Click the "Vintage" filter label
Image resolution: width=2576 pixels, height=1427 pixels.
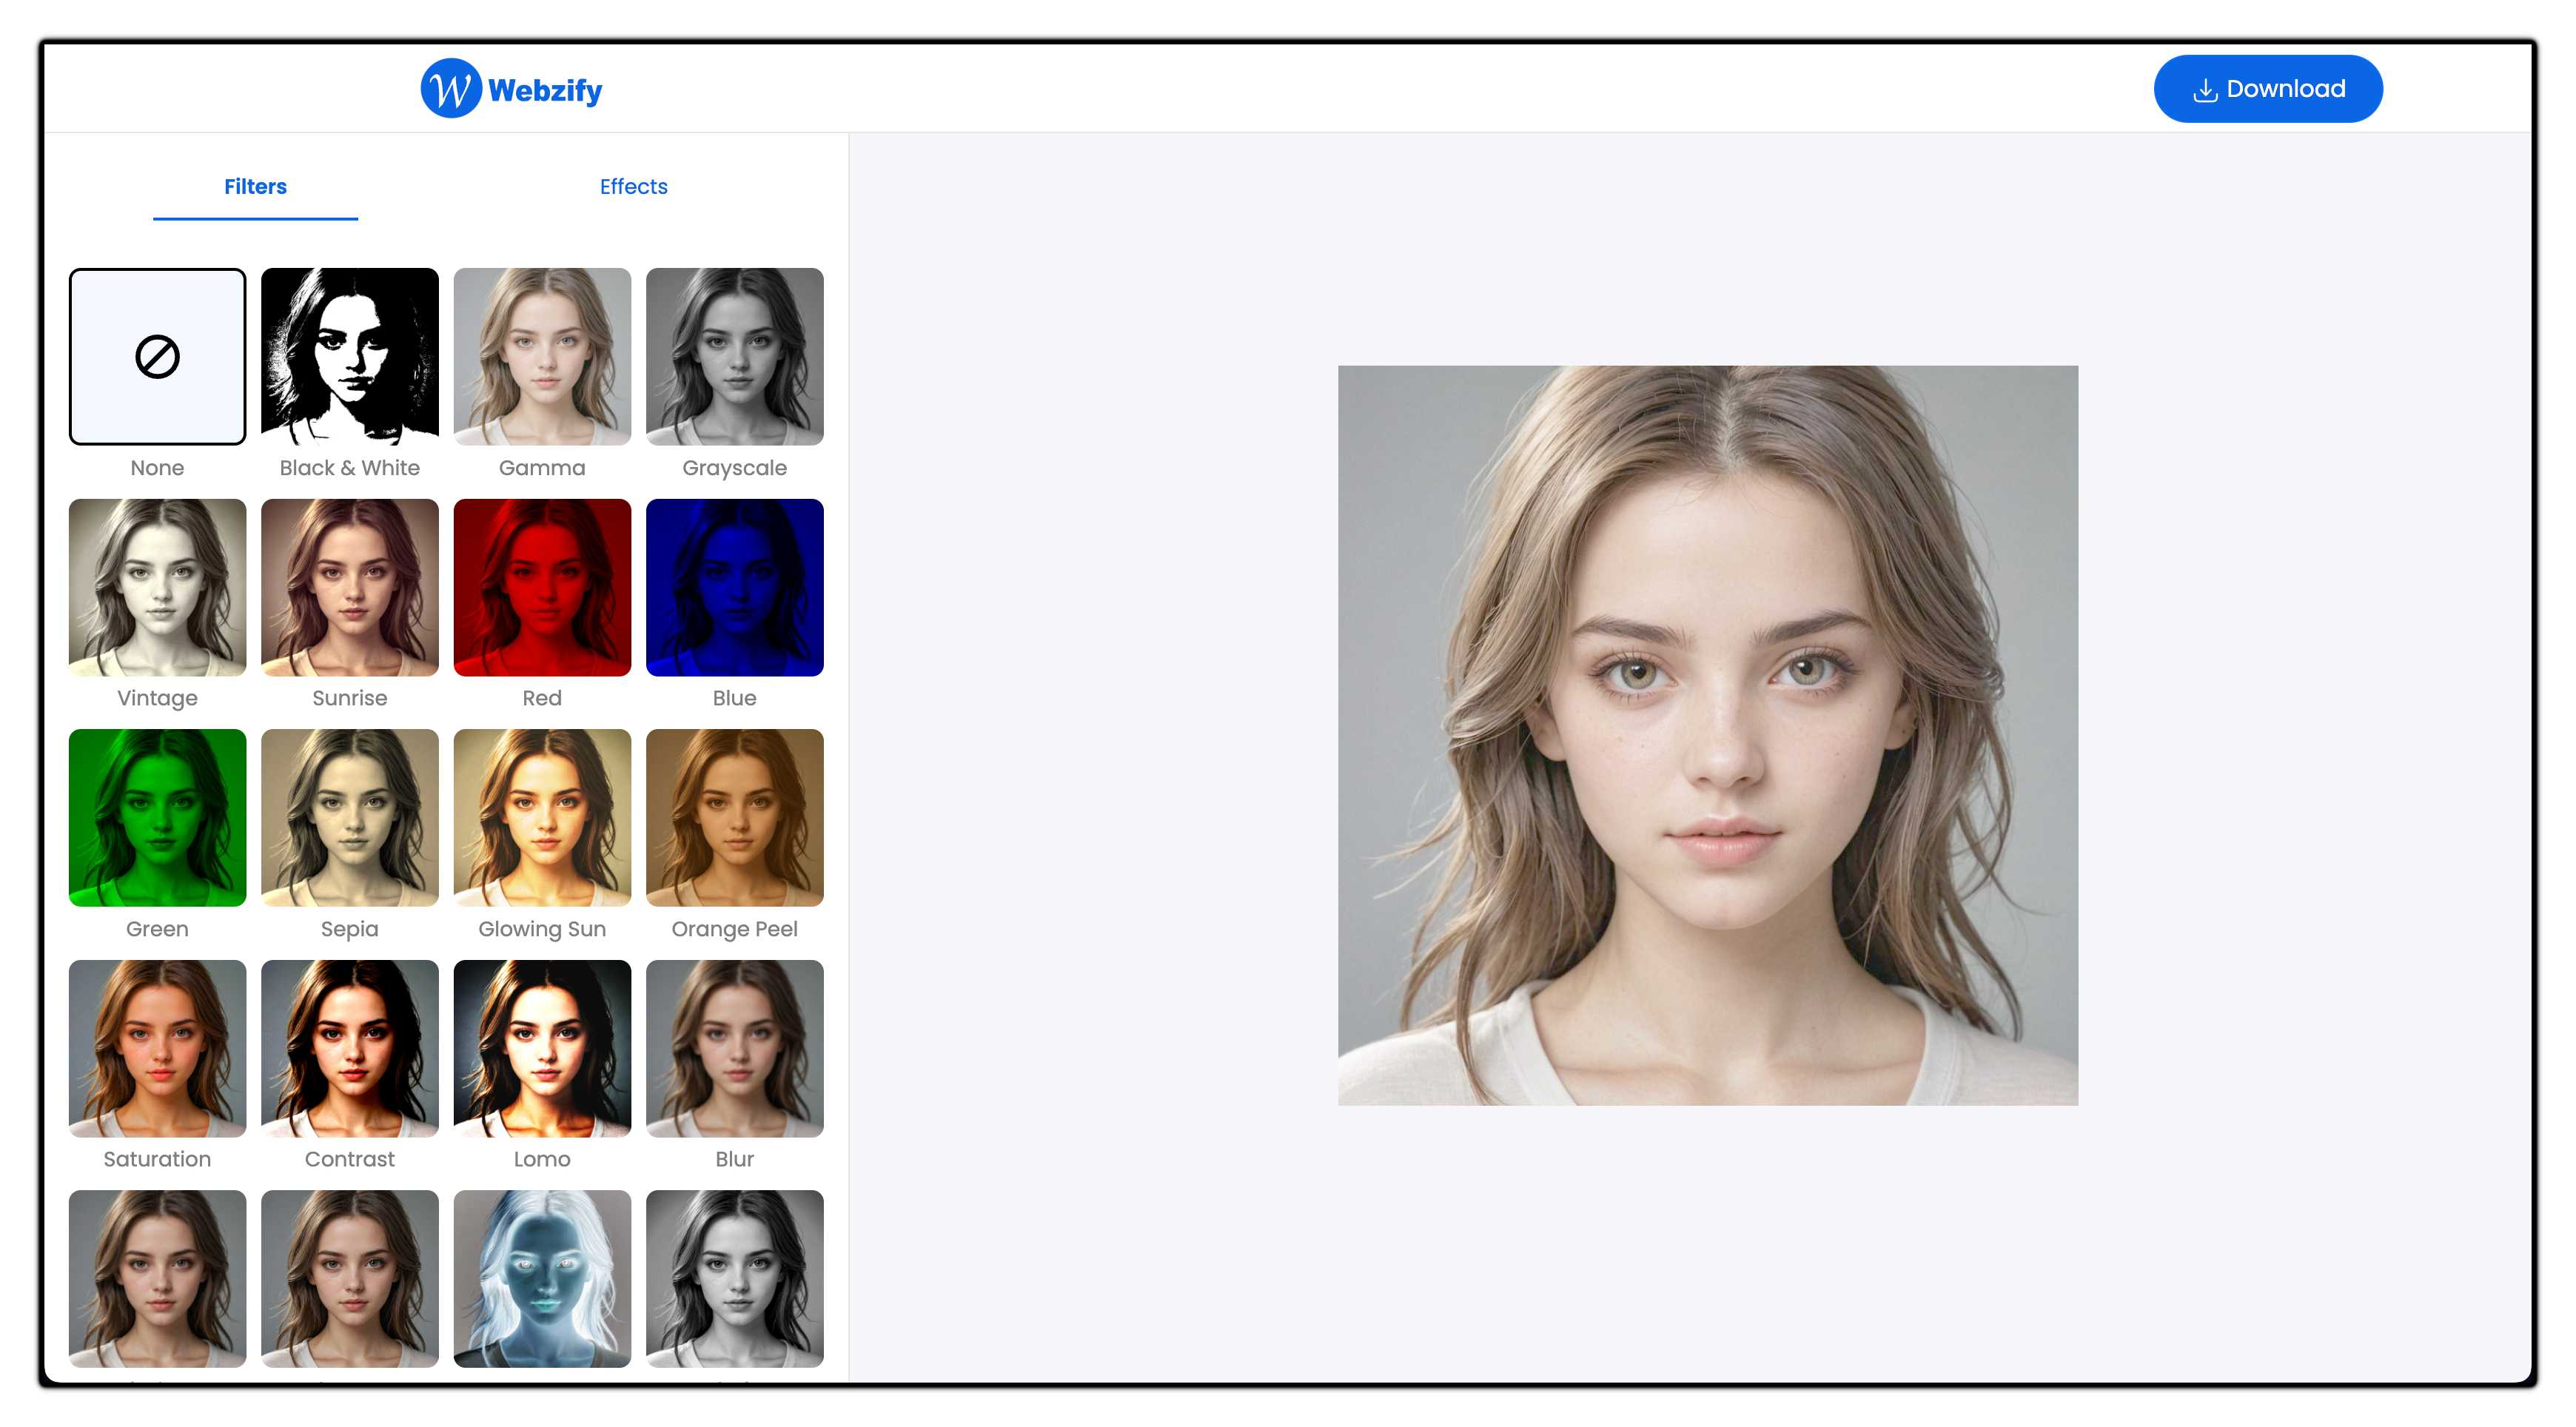(157, 698)
